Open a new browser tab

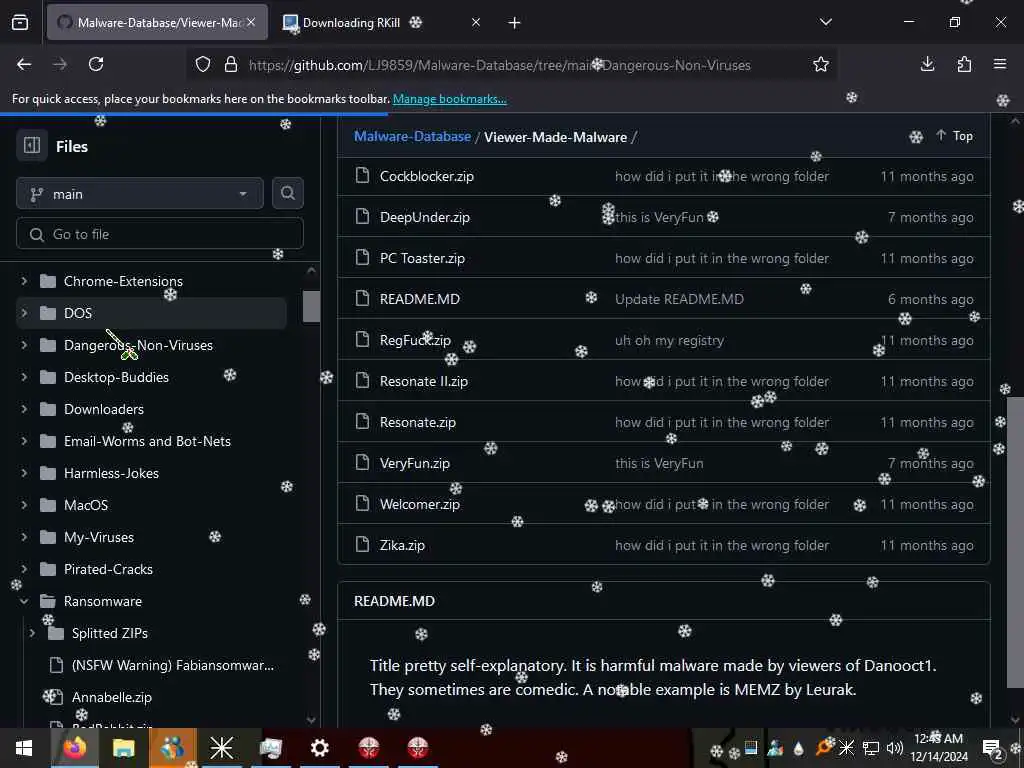(515, 23)
